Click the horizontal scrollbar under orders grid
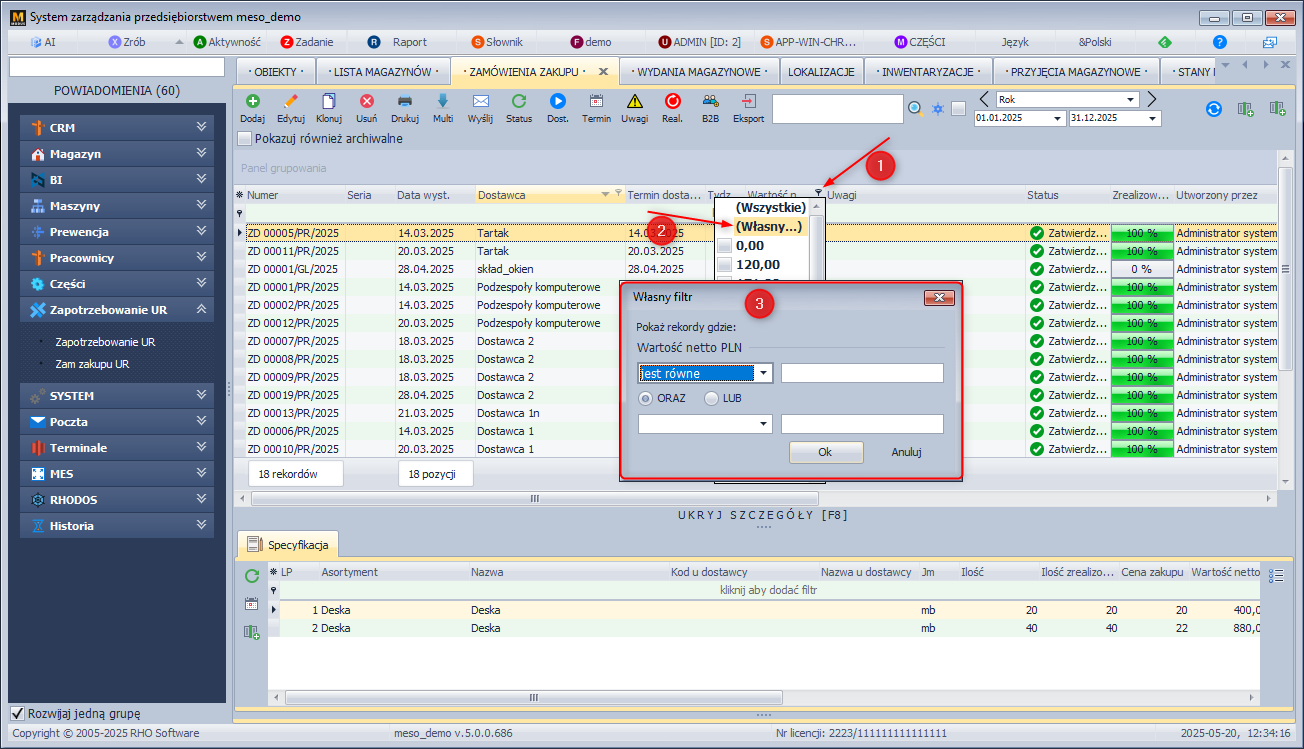This screenshot has width=1304, height=749. 534,498
